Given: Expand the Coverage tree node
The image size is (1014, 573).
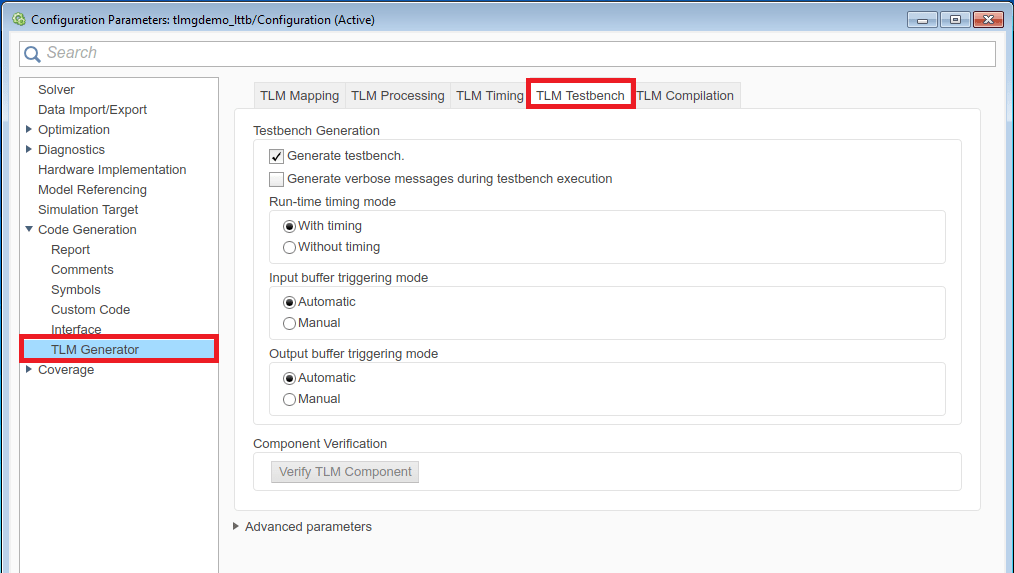Looking at the screenshot, I should tap(29, 369).
